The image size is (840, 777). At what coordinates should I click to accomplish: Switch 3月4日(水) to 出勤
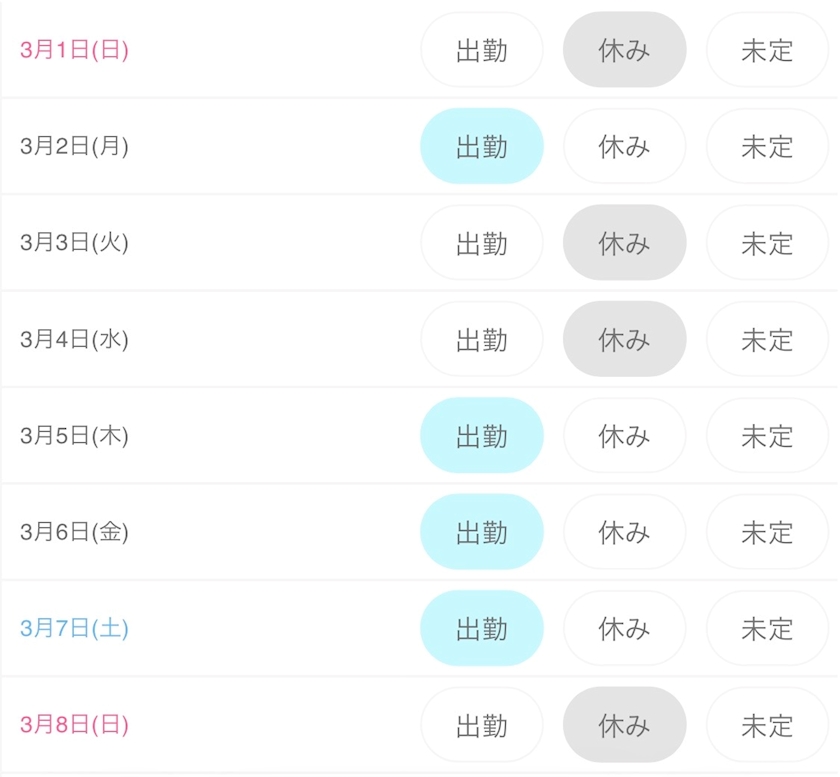point(482,340)
